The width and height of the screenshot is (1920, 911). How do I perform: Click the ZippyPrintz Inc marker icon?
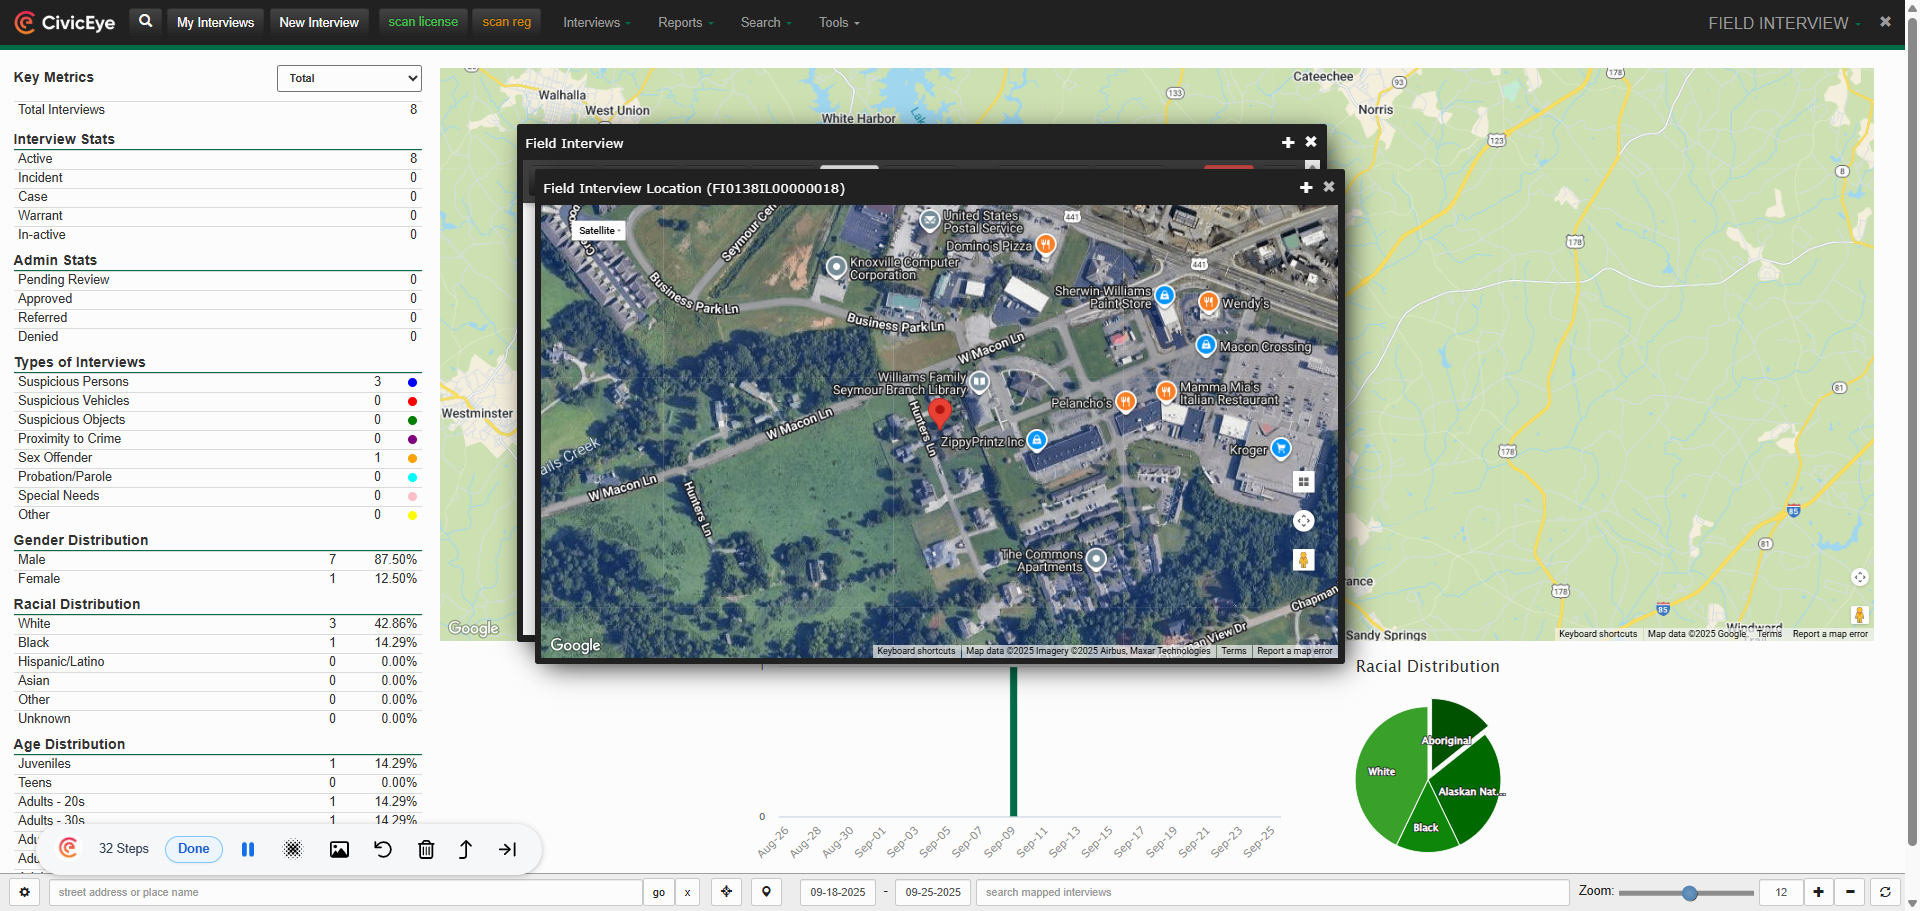click(x=1037, y=440)
